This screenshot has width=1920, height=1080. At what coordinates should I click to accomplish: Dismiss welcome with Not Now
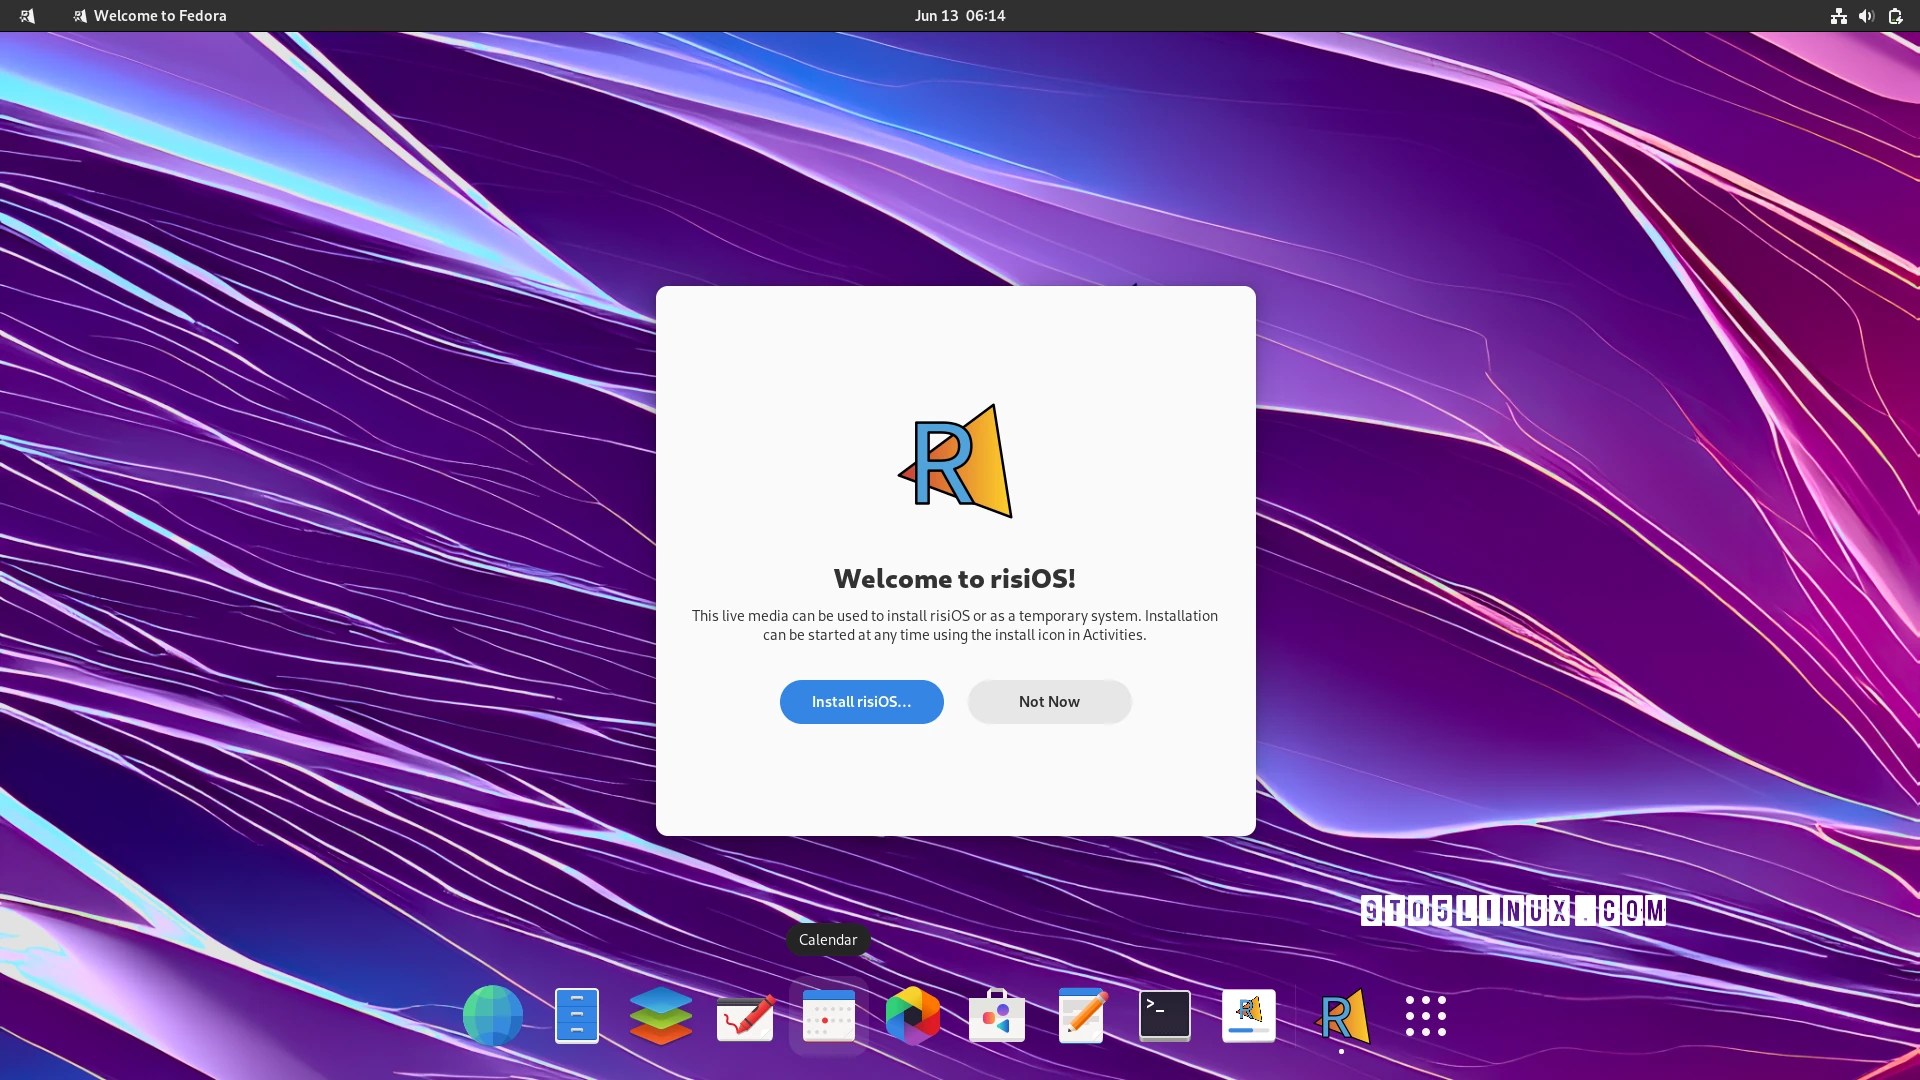click(1049, 702)
